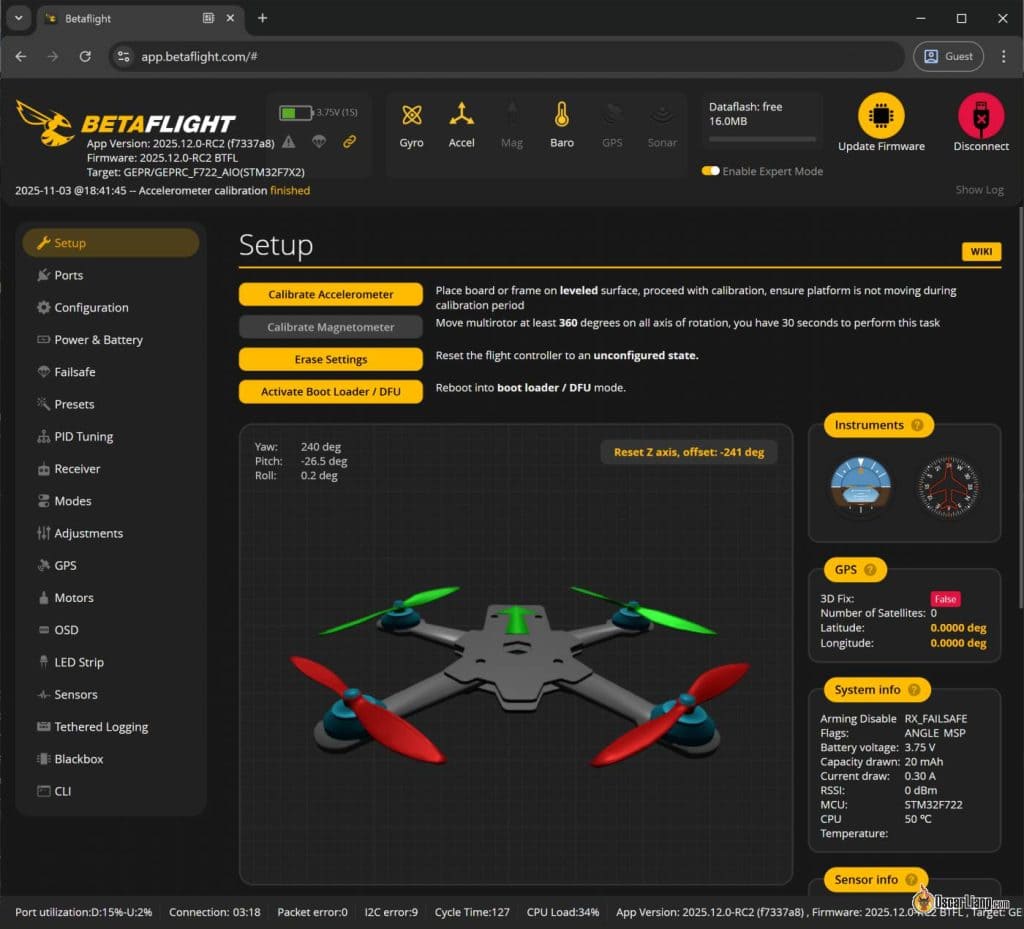Click the CLI terminal icon

point(44,791)
